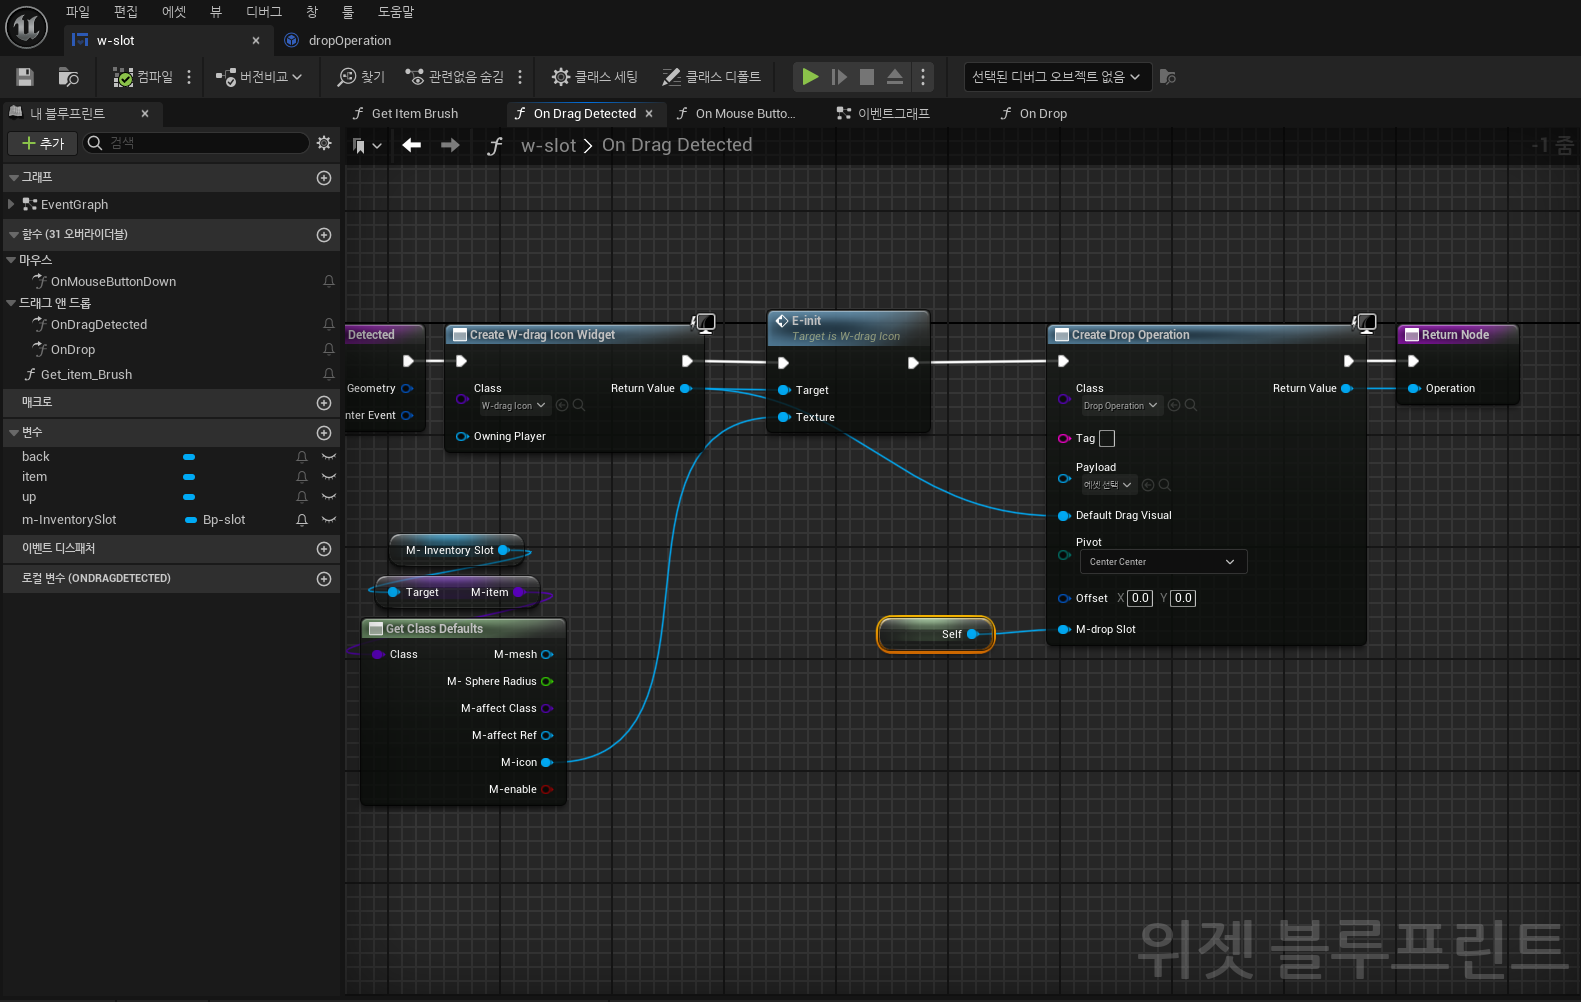Open Drop Operation class dropdown
The height and width of the screenshot is (1002, 1581).
[x=1120, y=406]
